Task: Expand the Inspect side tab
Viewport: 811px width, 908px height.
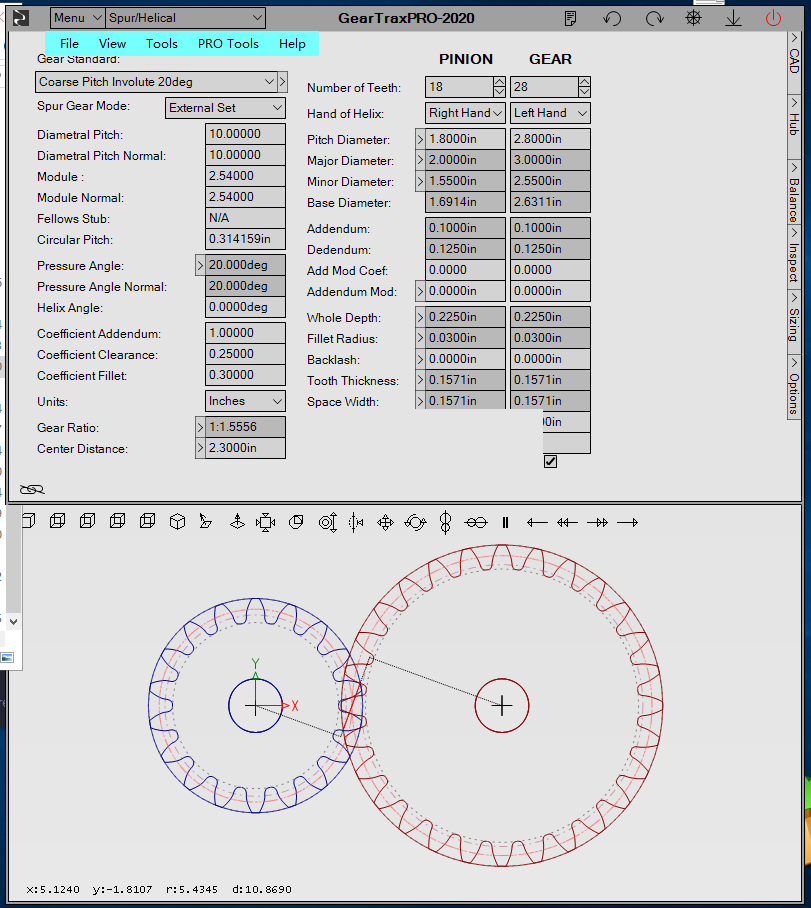Action: (x=794, y=255)
